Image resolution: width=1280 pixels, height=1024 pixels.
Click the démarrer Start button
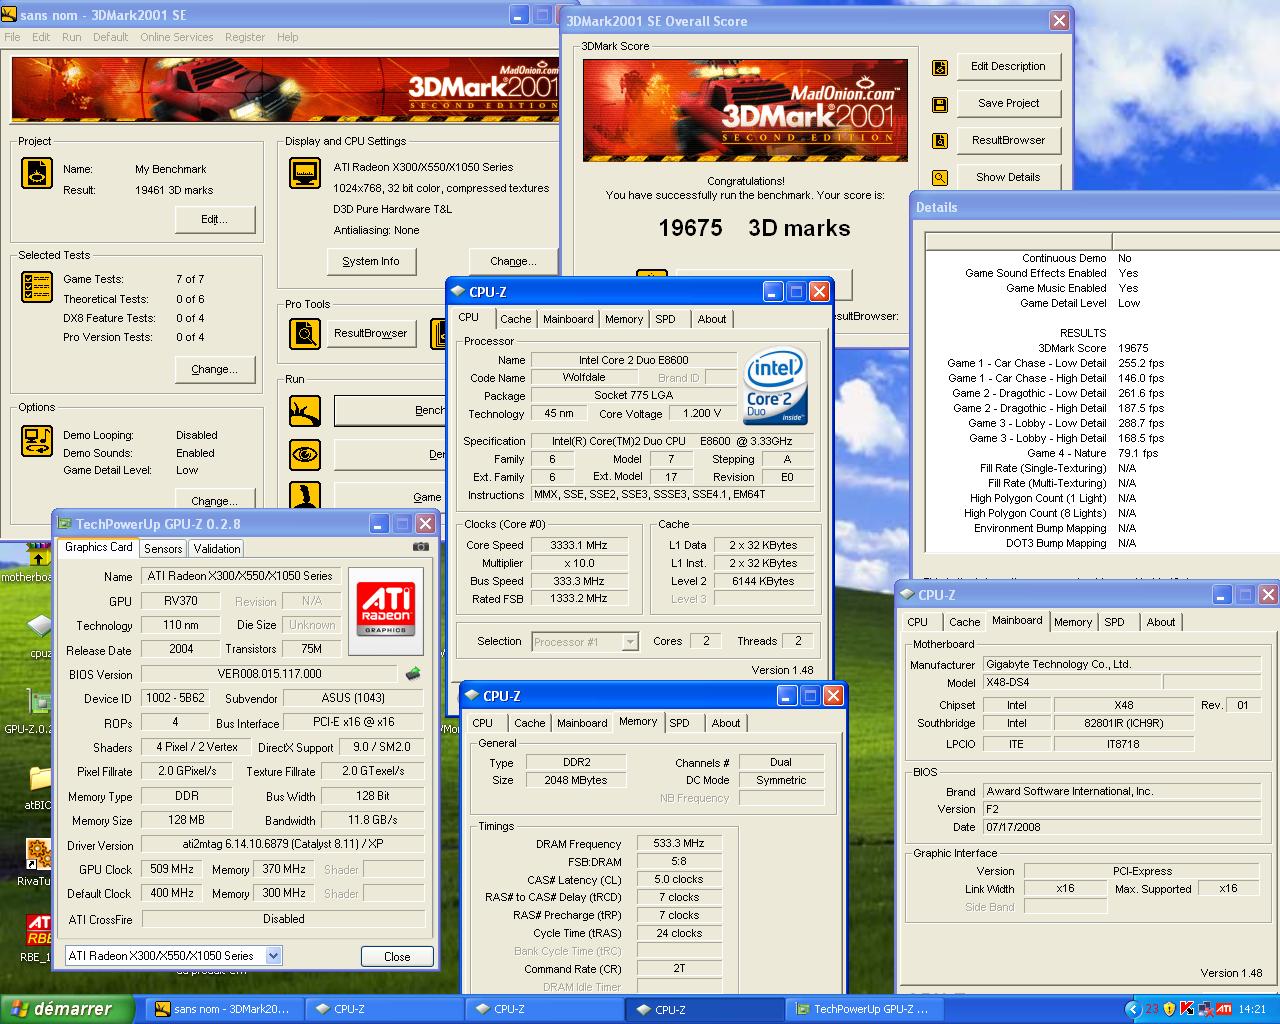pyautogui.click(x=66, y=1009)
